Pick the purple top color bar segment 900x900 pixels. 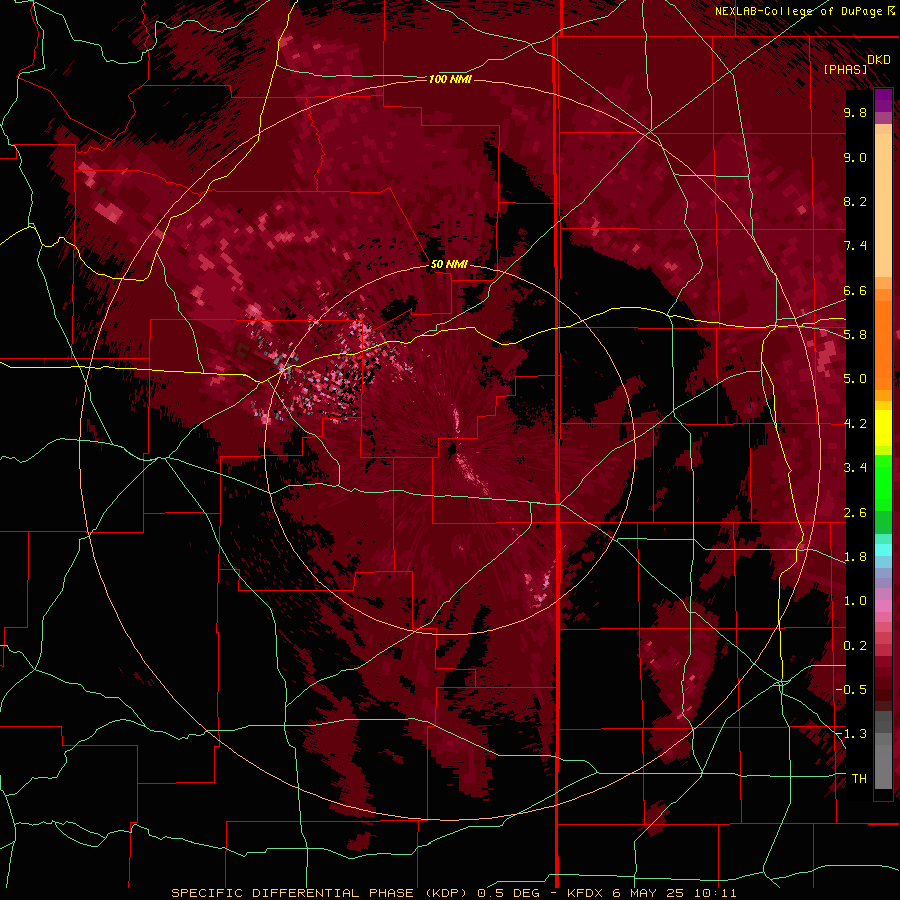883,100
